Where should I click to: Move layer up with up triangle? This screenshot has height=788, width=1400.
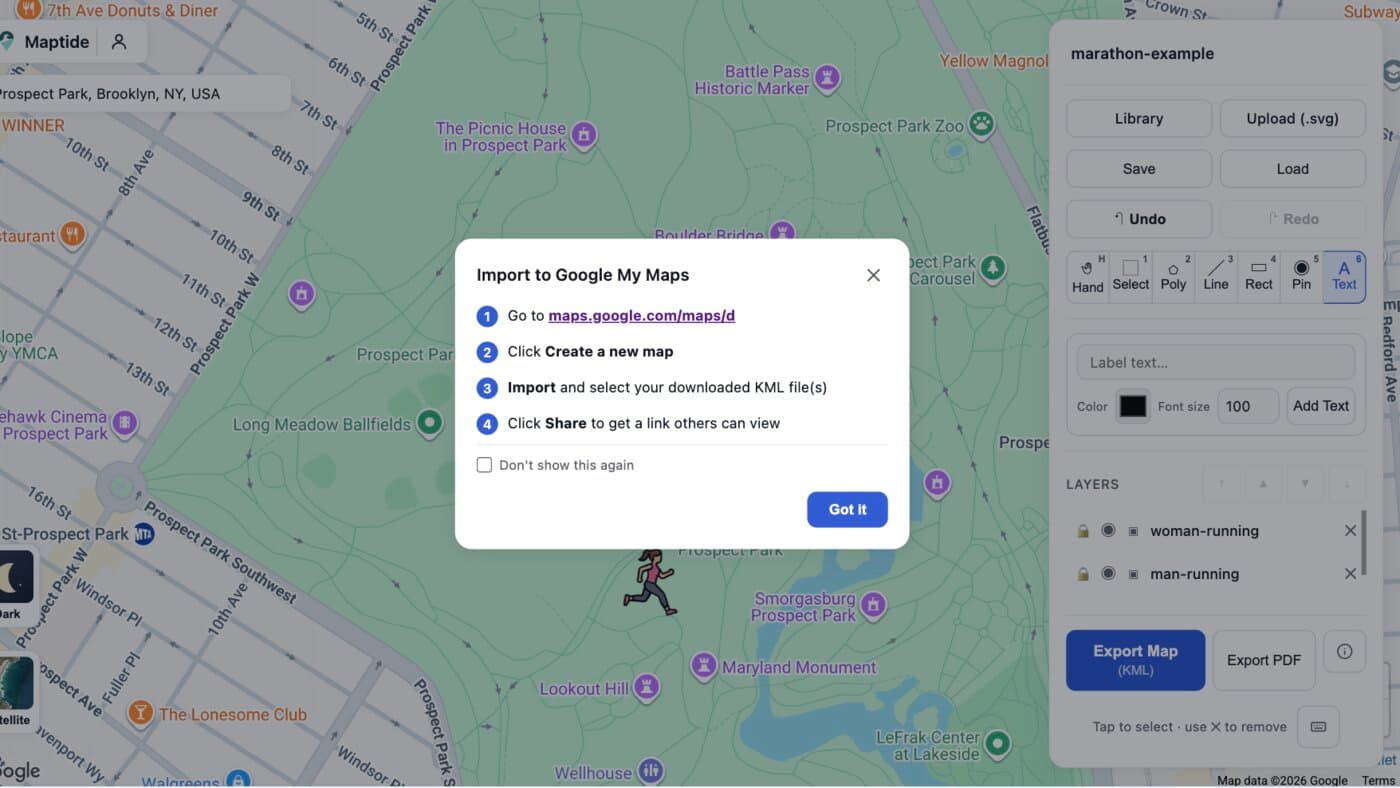point(1263,484)
